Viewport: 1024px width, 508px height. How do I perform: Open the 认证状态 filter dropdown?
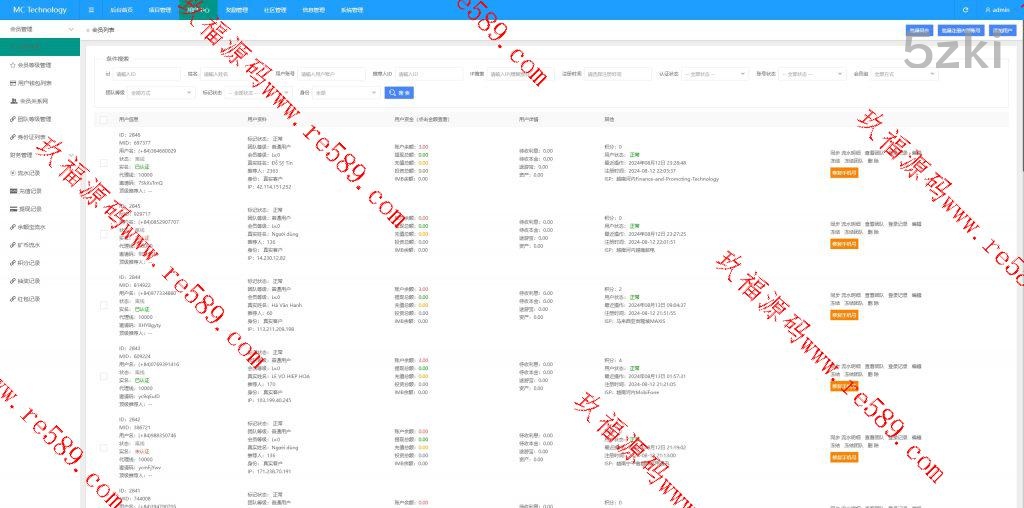pos(716,74)
